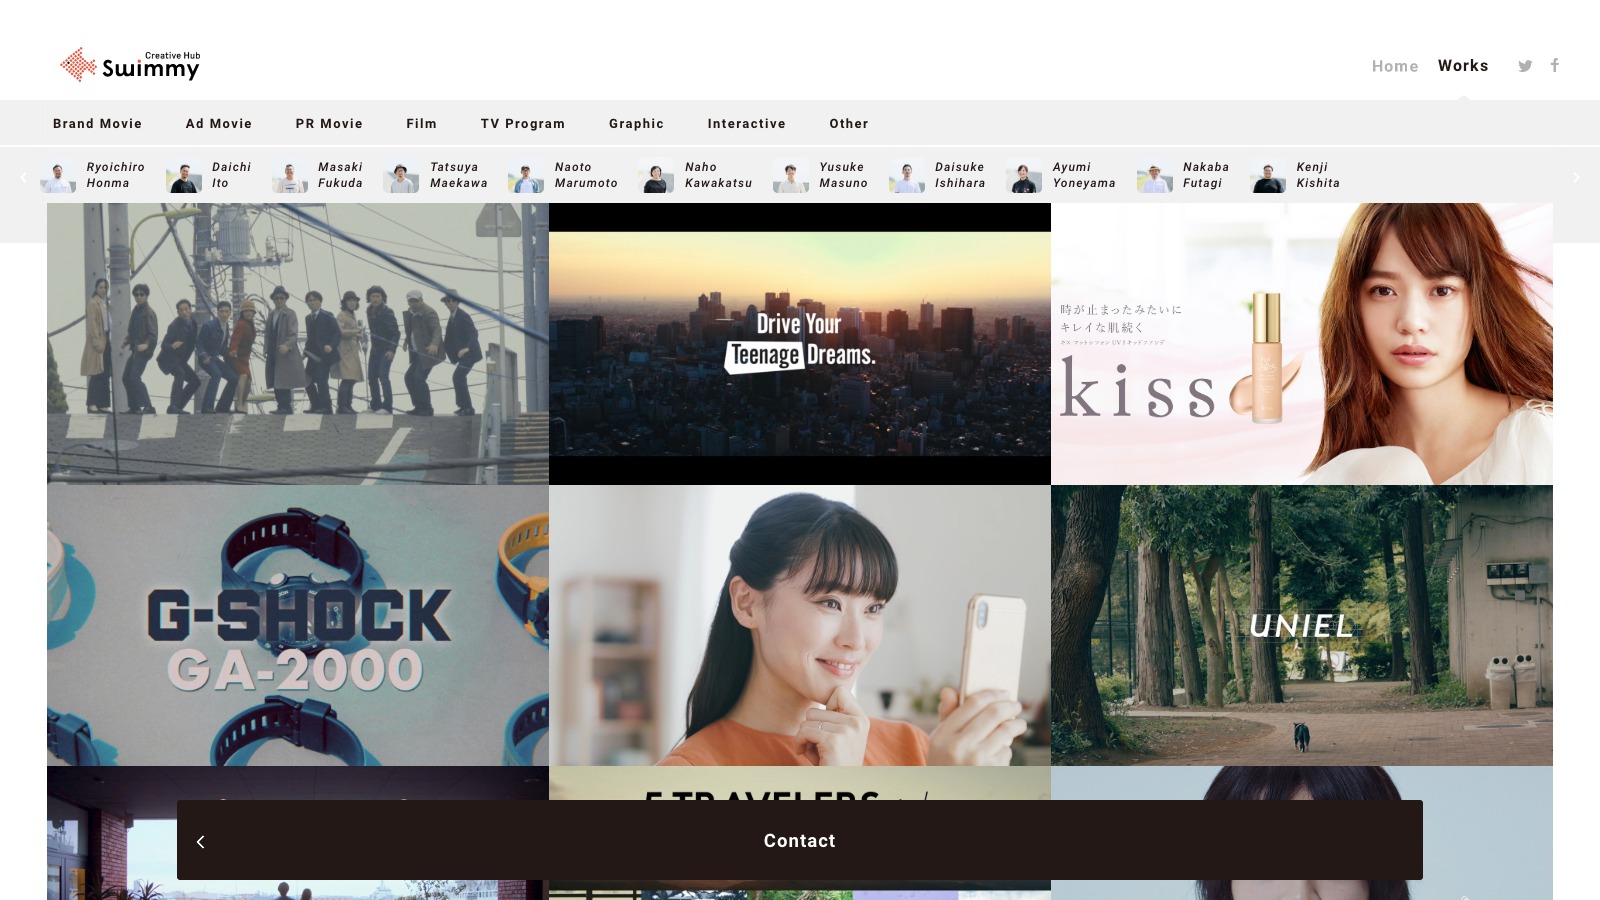Filter works by Brand Movie
Image resolution: width=1600 pixels, height=900 pixels.
click(97, 124)
